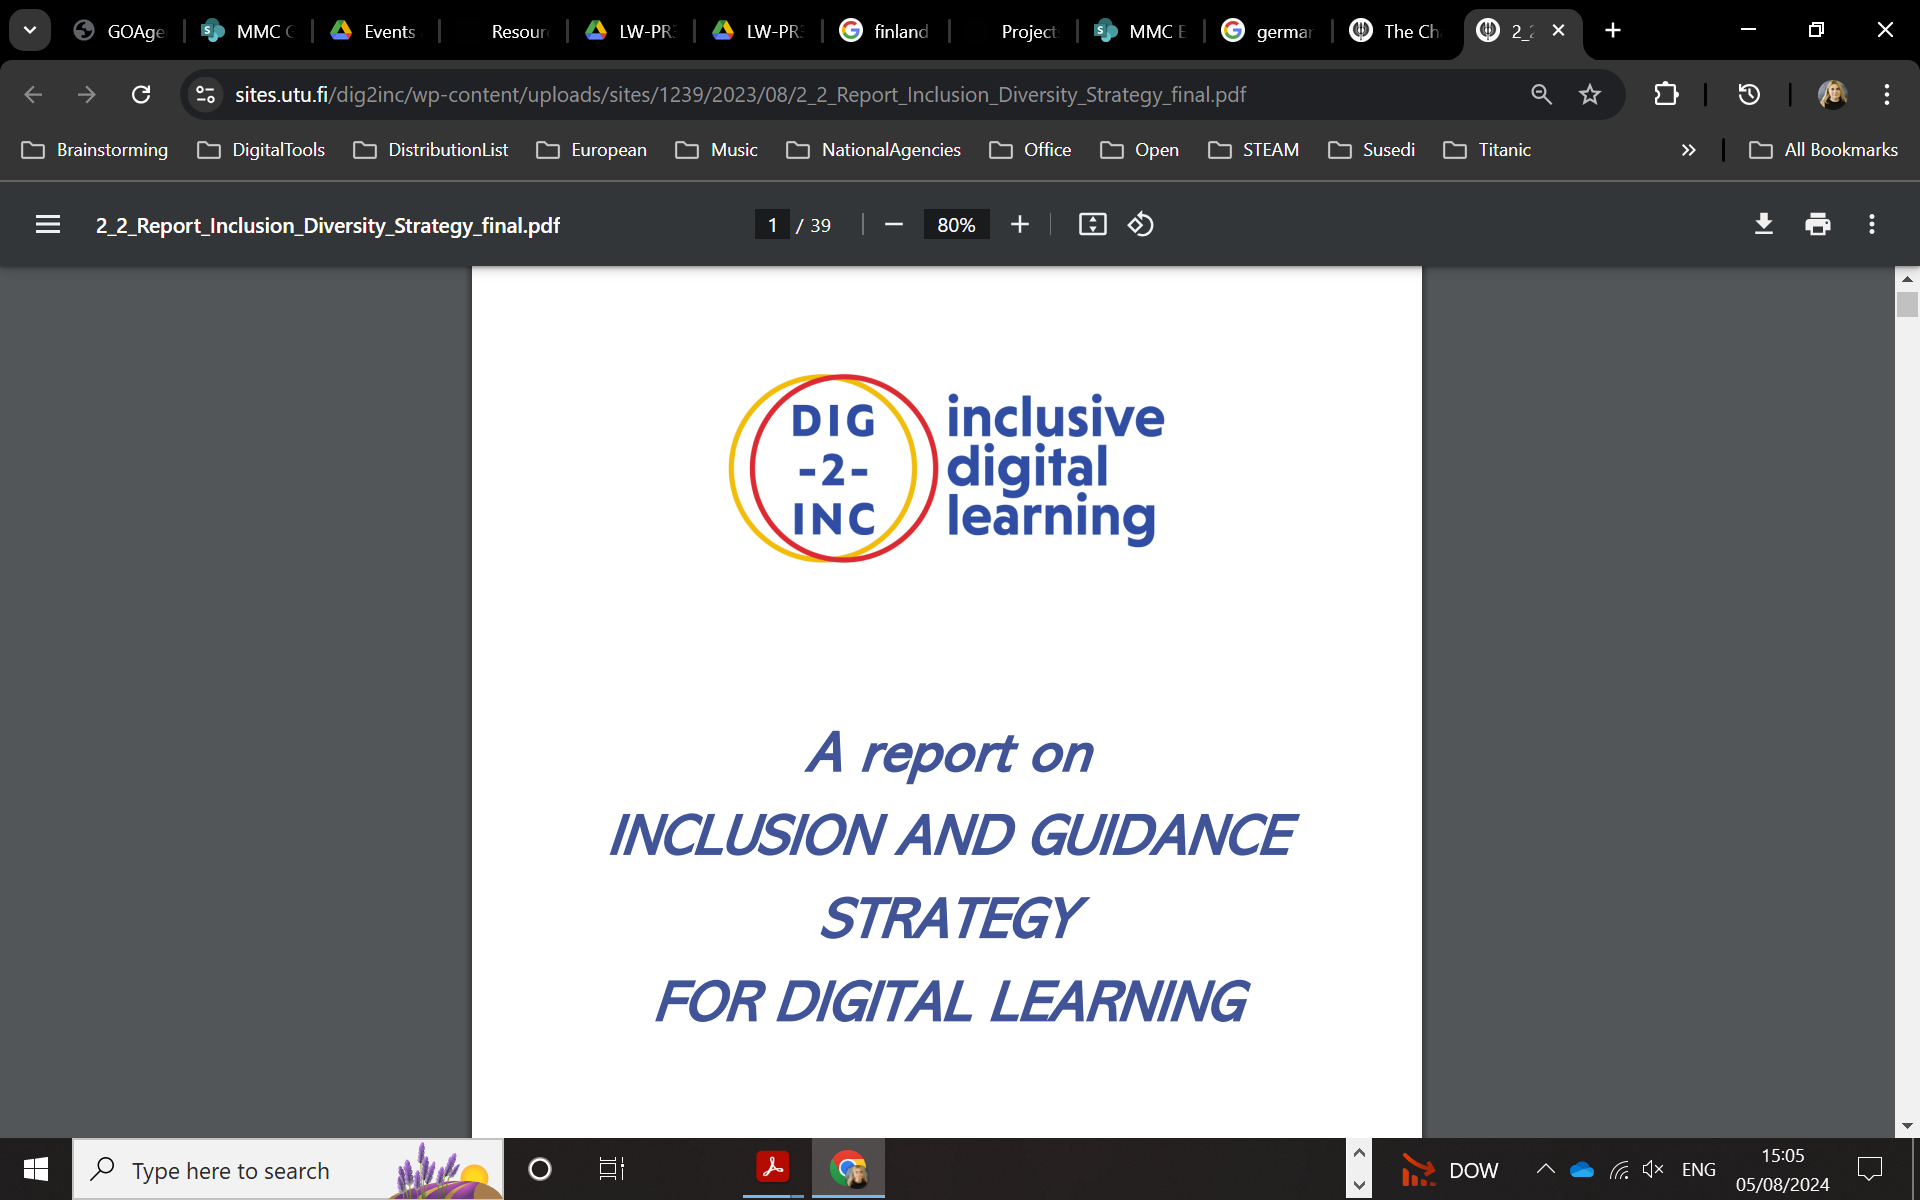Screen dimensions: 1920x1200
Task: Open the DigitalTools bookmarks folder
Action: click(261, 150)
